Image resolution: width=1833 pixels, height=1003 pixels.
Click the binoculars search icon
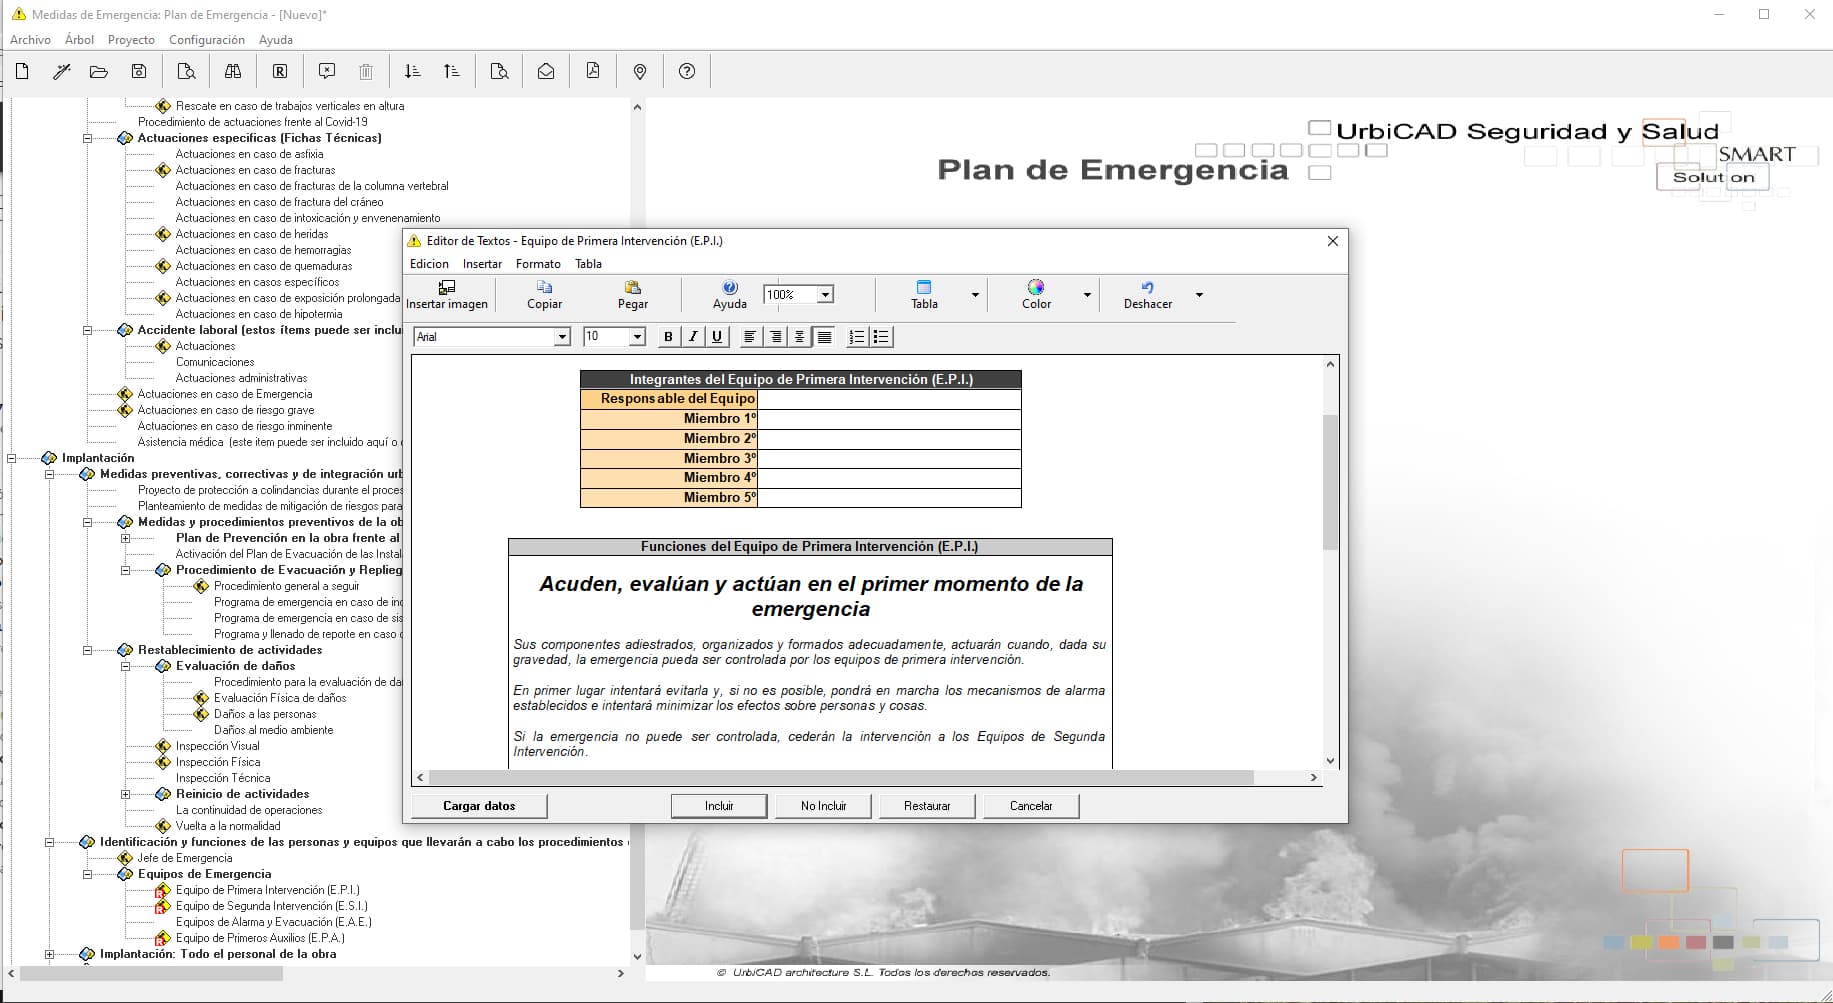232,71
